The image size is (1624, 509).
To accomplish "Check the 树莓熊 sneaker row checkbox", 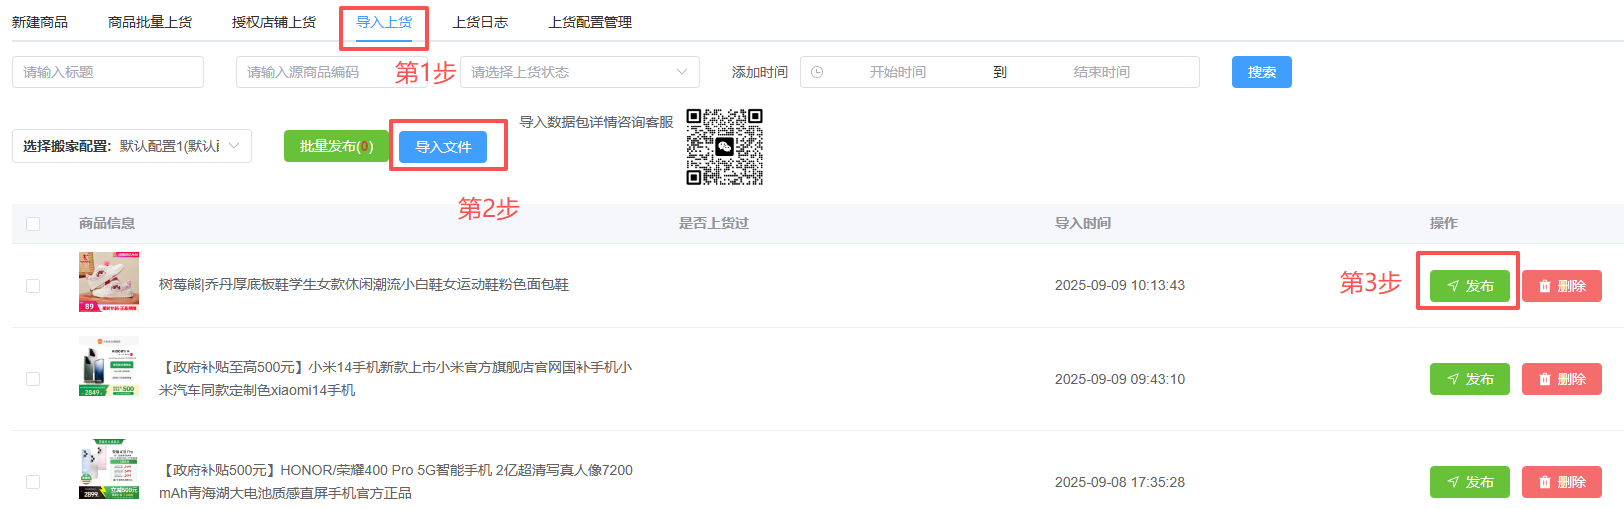I will 33,286.
